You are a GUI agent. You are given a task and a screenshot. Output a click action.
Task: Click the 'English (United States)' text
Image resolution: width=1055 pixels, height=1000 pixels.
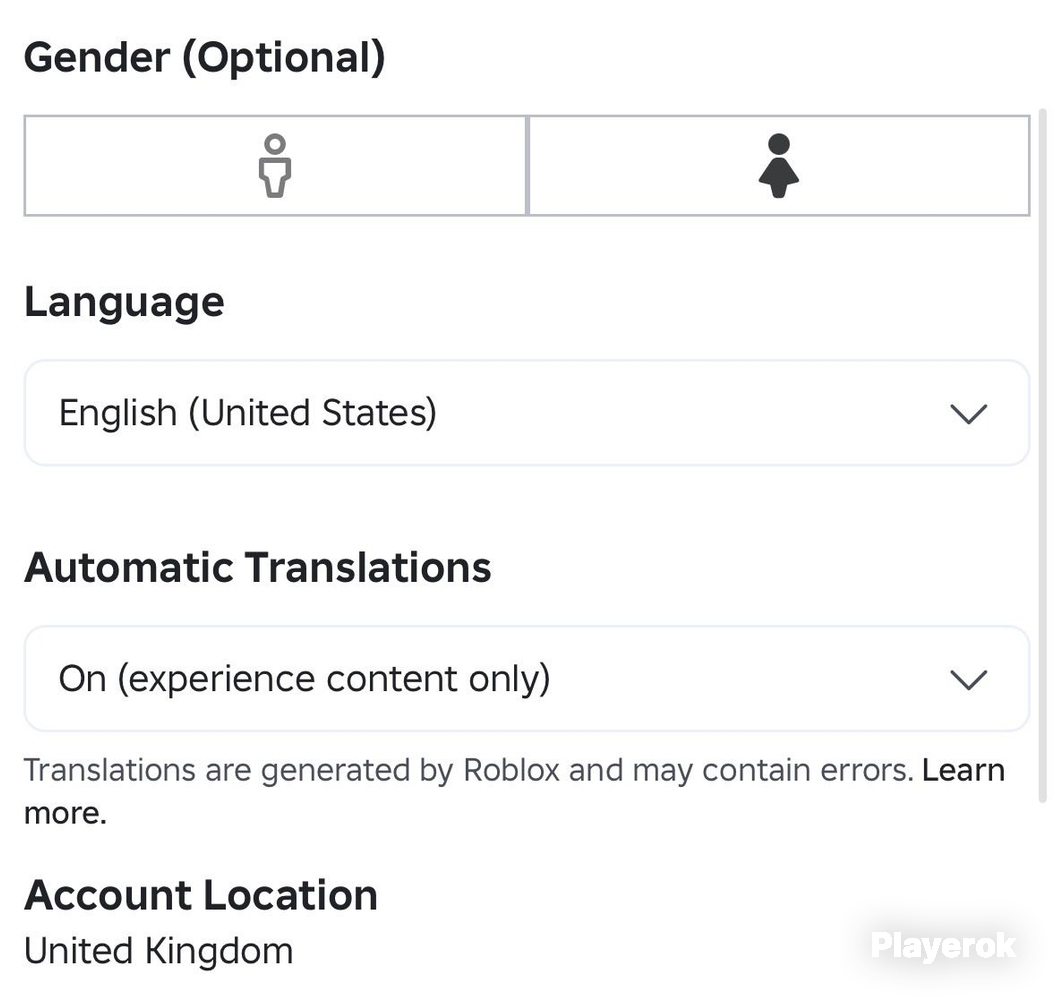click(x=248, y=413)
